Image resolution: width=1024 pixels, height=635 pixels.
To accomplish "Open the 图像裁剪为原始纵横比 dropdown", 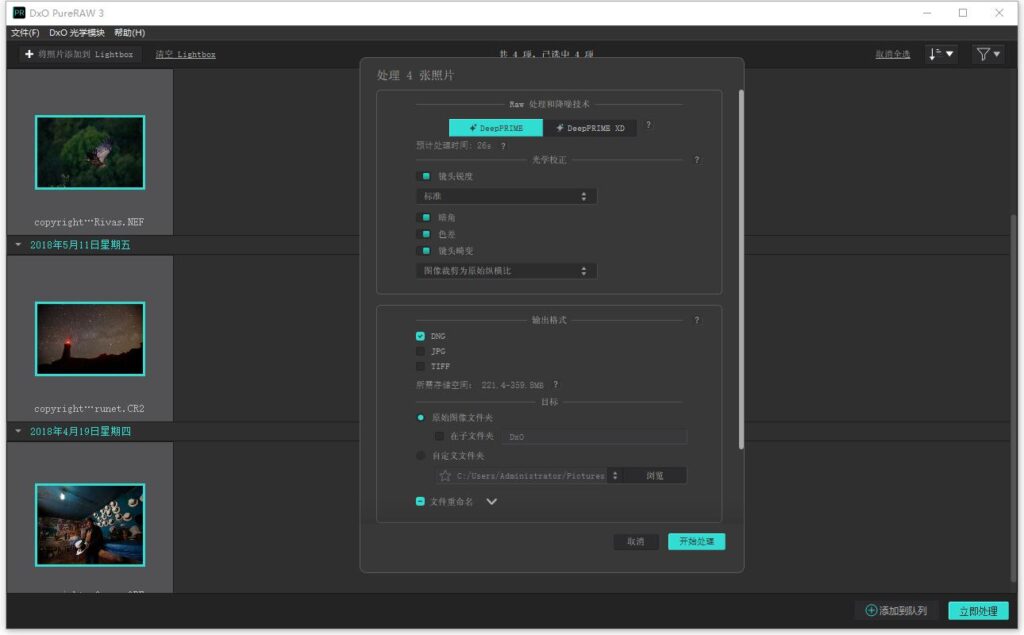I will point(506,270).
